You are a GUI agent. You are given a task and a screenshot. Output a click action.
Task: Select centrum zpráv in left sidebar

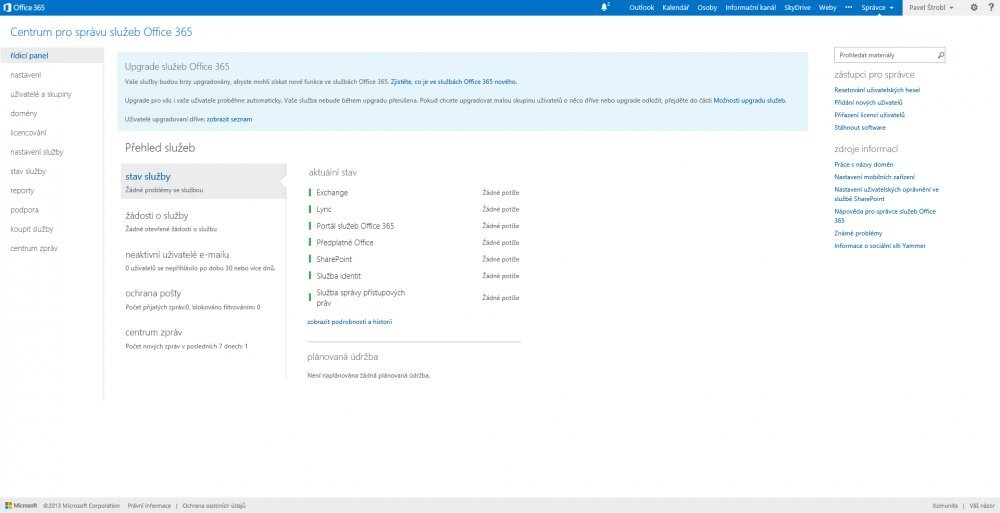34,248
